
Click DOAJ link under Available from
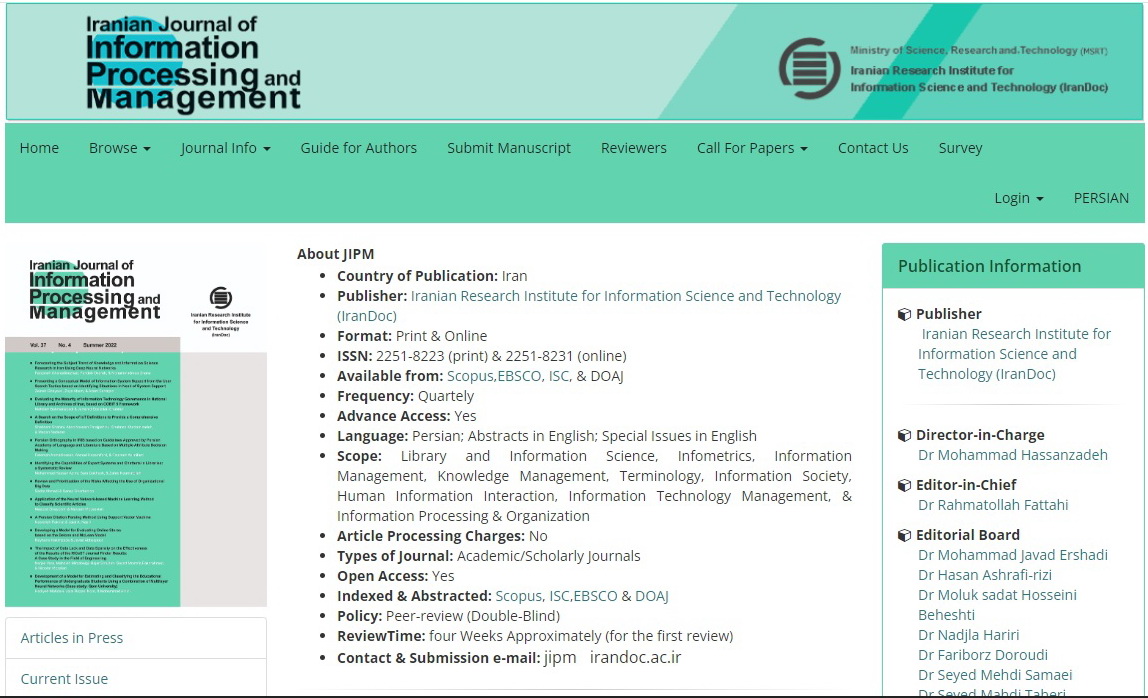point(607,376)
